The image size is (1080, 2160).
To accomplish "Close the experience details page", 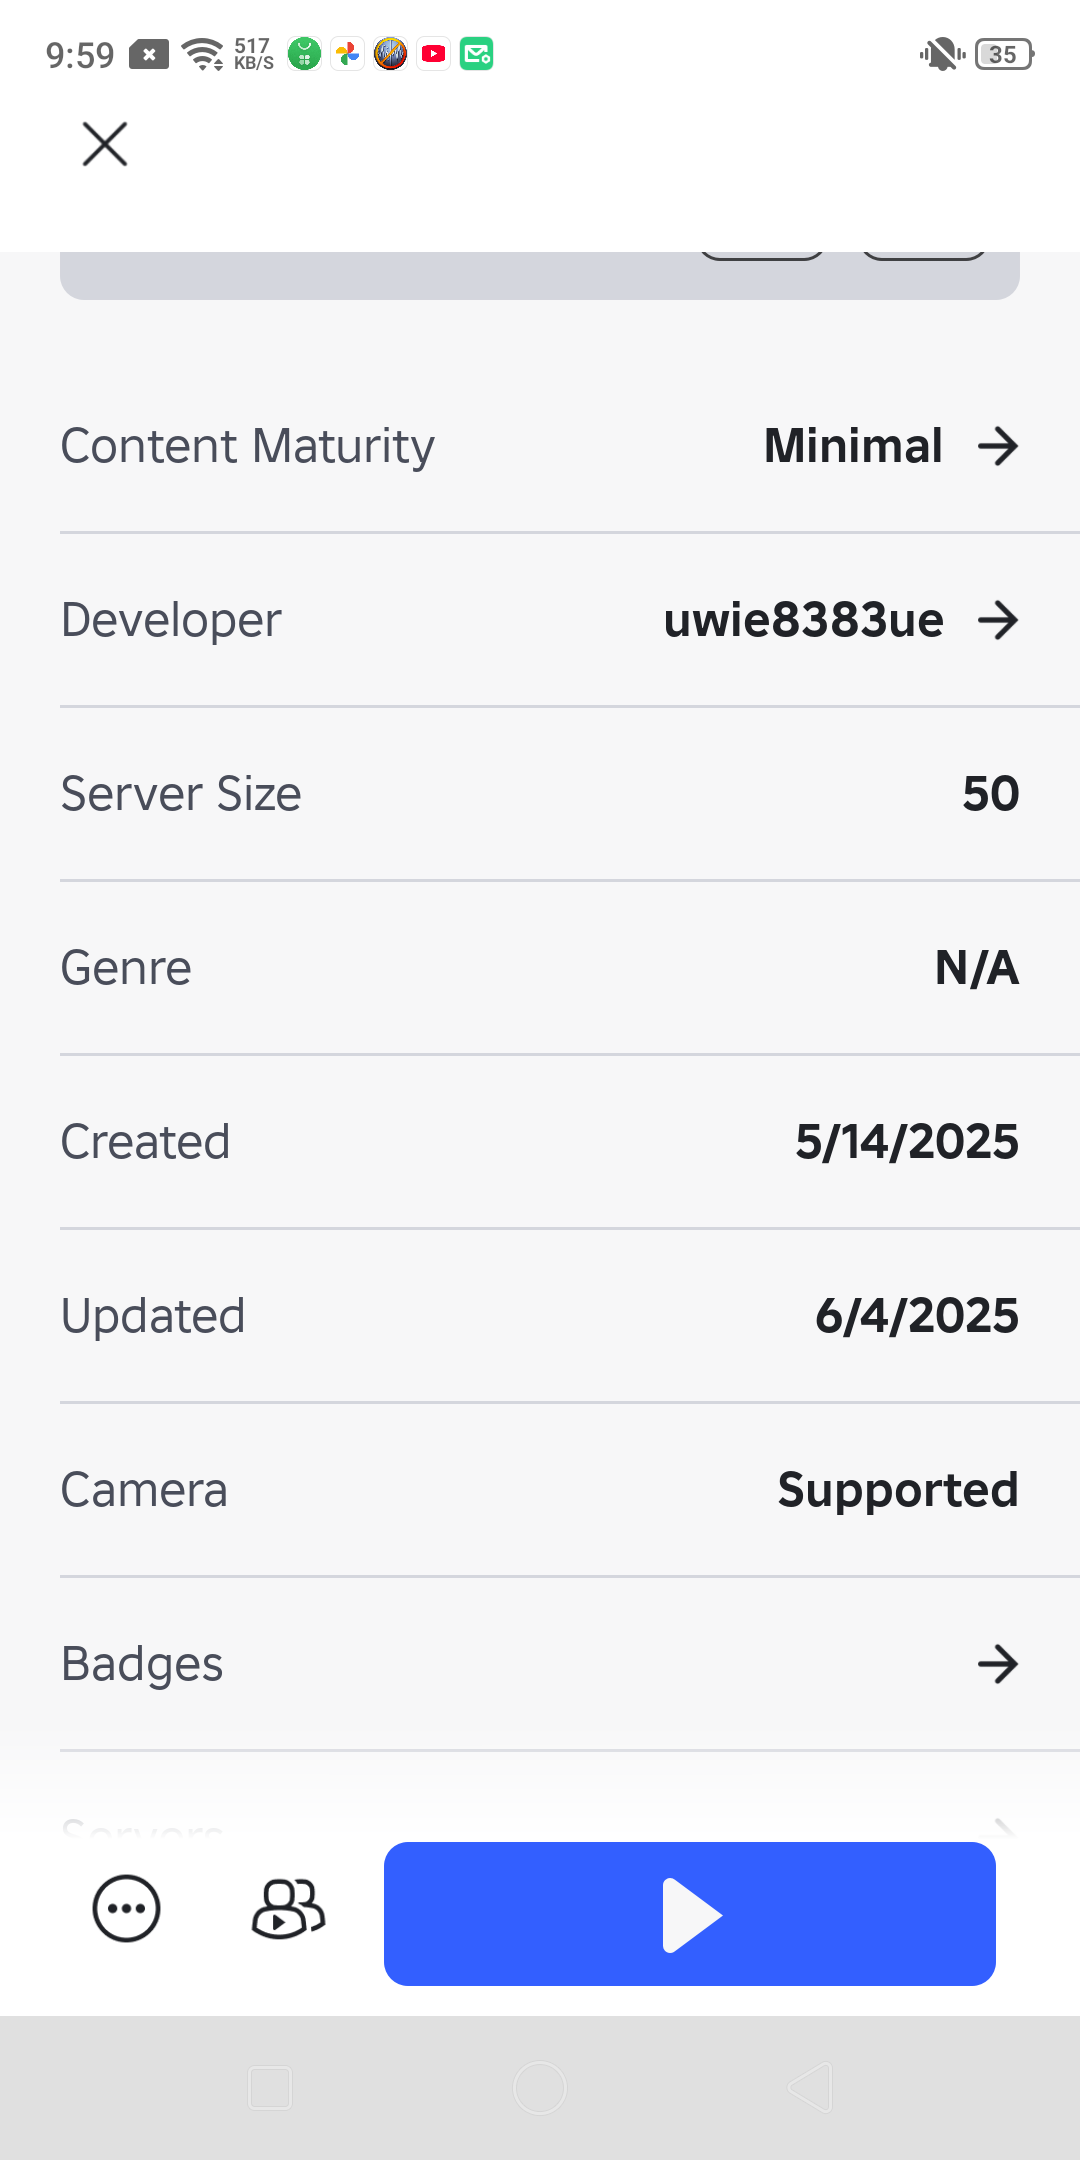I will coord(105,144).
